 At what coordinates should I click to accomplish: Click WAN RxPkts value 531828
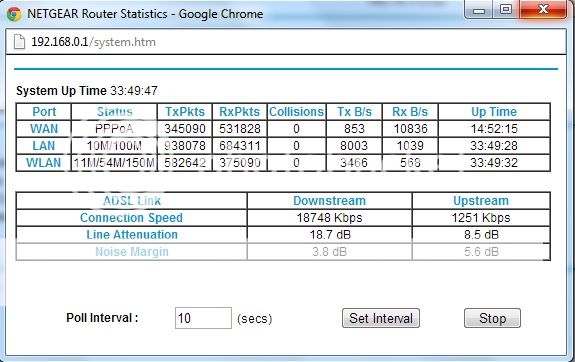[240, 129]
